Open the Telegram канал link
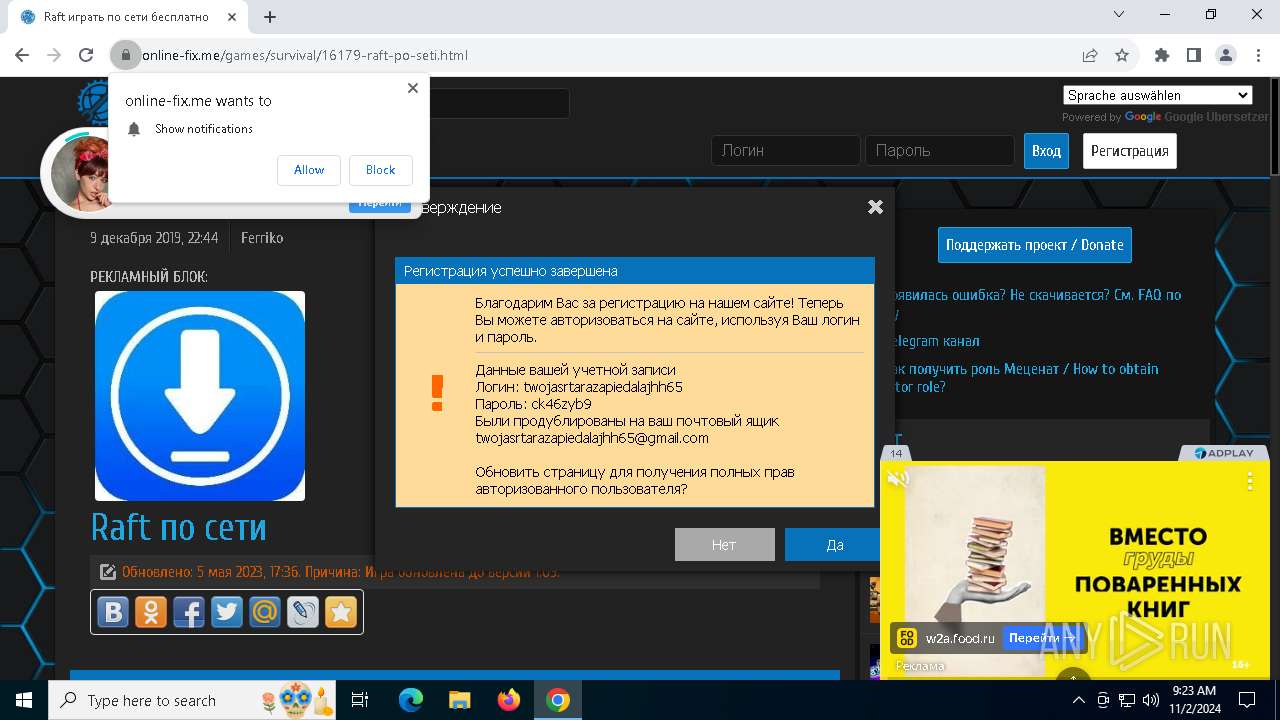This screenshot has width=1280, height=720. pyautogui.click(x=934, y=341)
